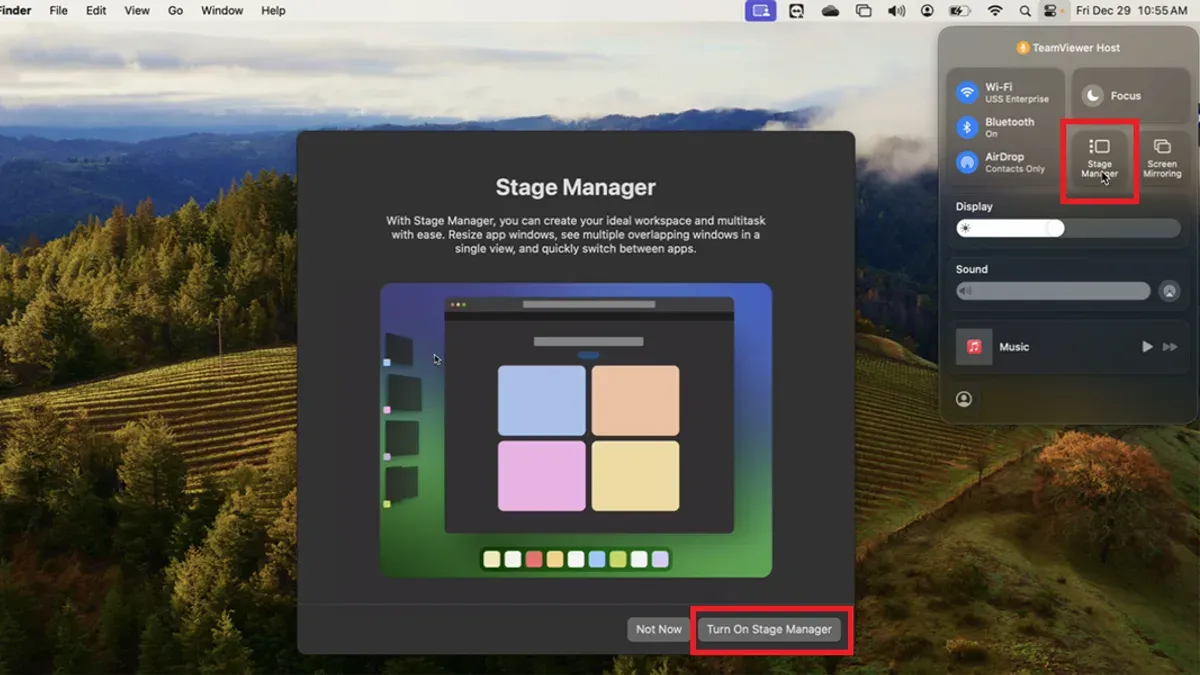The image size is (1200, 675).
Task: Toggle the Focus moon icon
Action: (x=1093, y=96)
